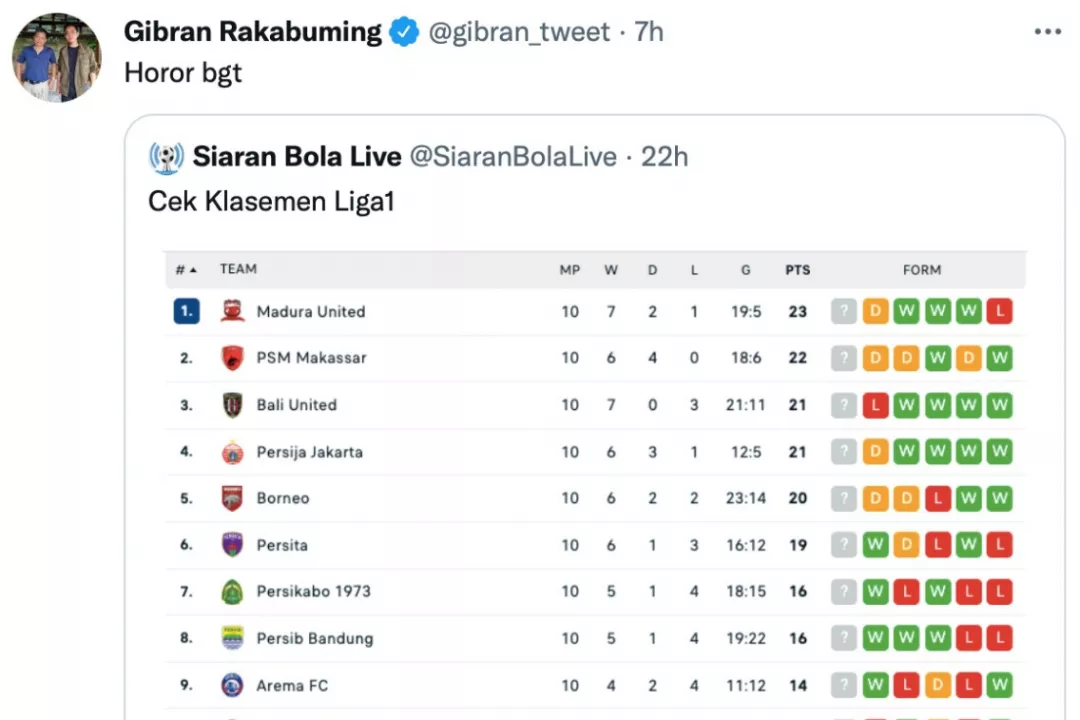The image size is (1080, 720).
Task: Open the three-dot more options menu
Action: coord(1048,32)
